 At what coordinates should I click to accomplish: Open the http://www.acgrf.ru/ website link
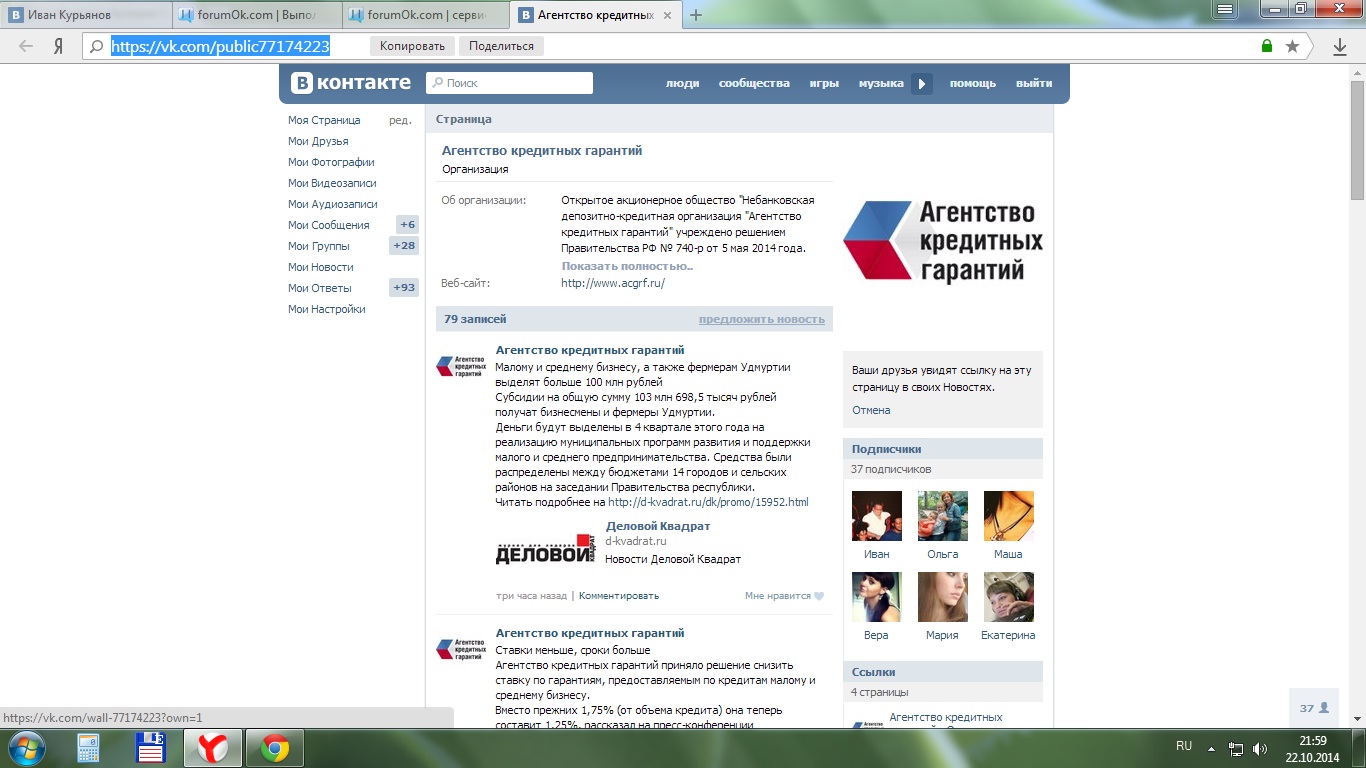coord(613,283)
